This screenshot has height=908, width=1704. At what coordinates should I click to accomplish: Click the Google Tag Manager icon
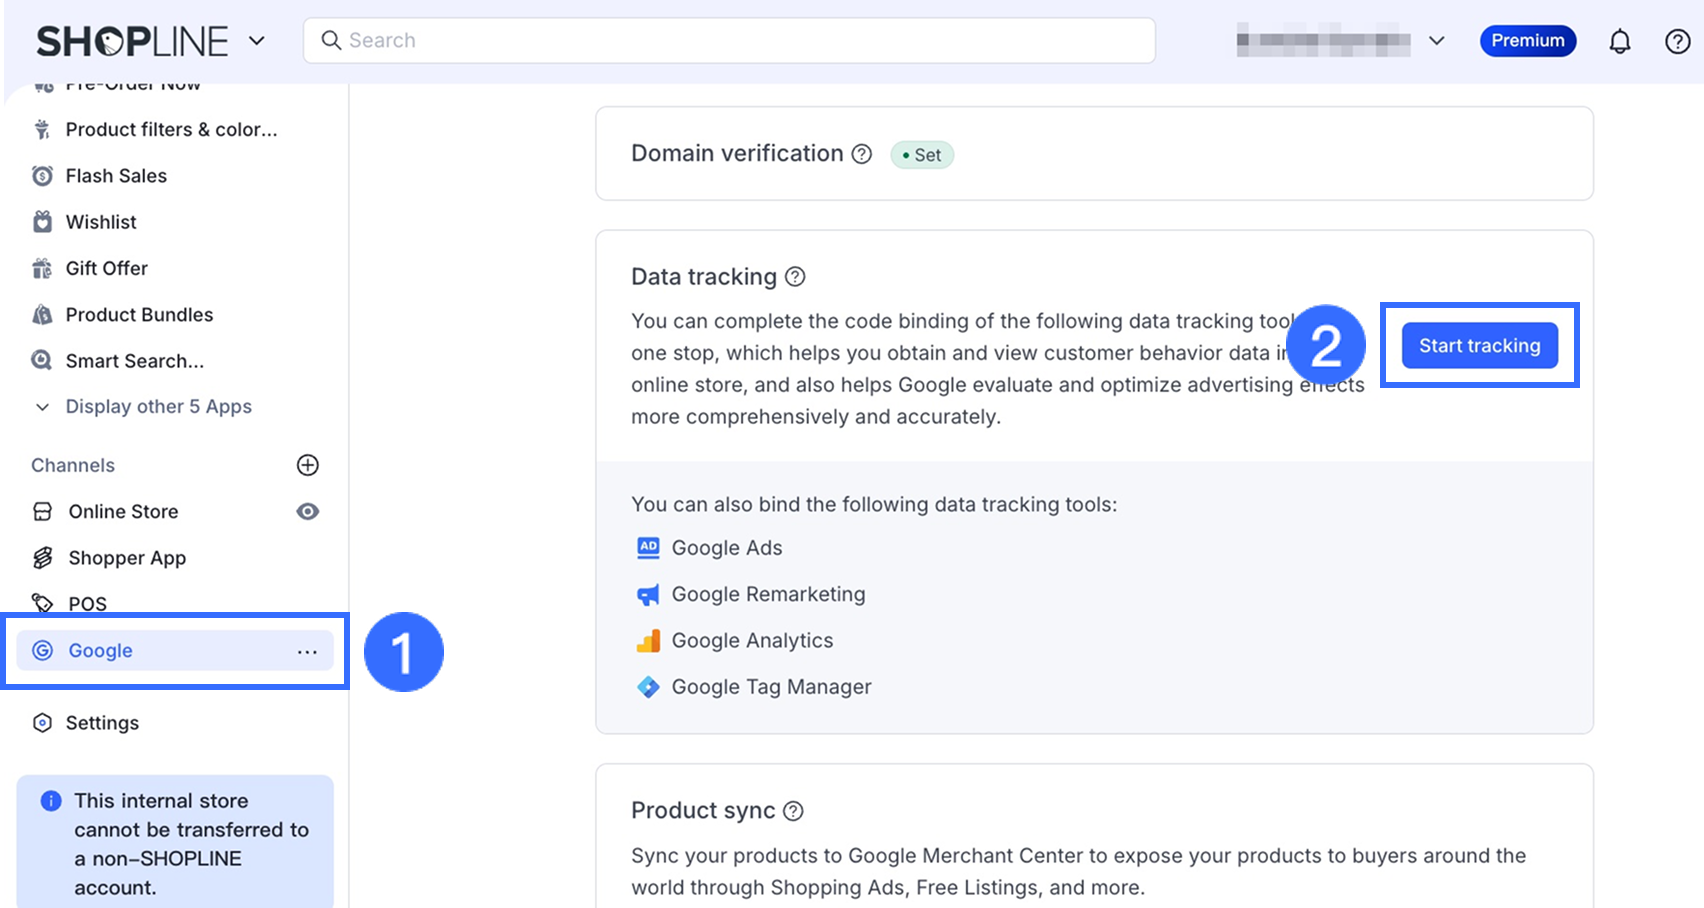[648, 687]
